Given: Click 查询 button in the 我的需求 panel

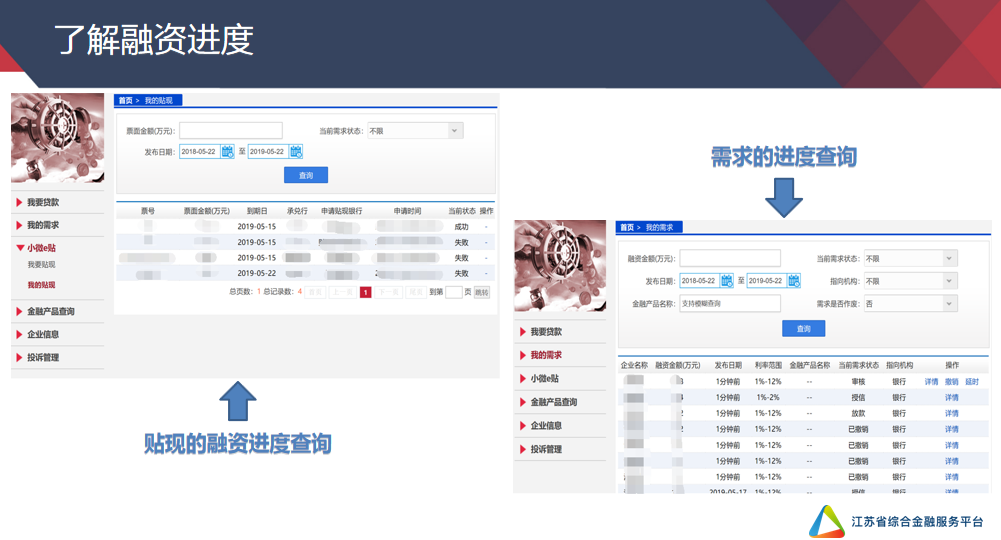Looking at the screenshot, I should [x=803, y=328].
